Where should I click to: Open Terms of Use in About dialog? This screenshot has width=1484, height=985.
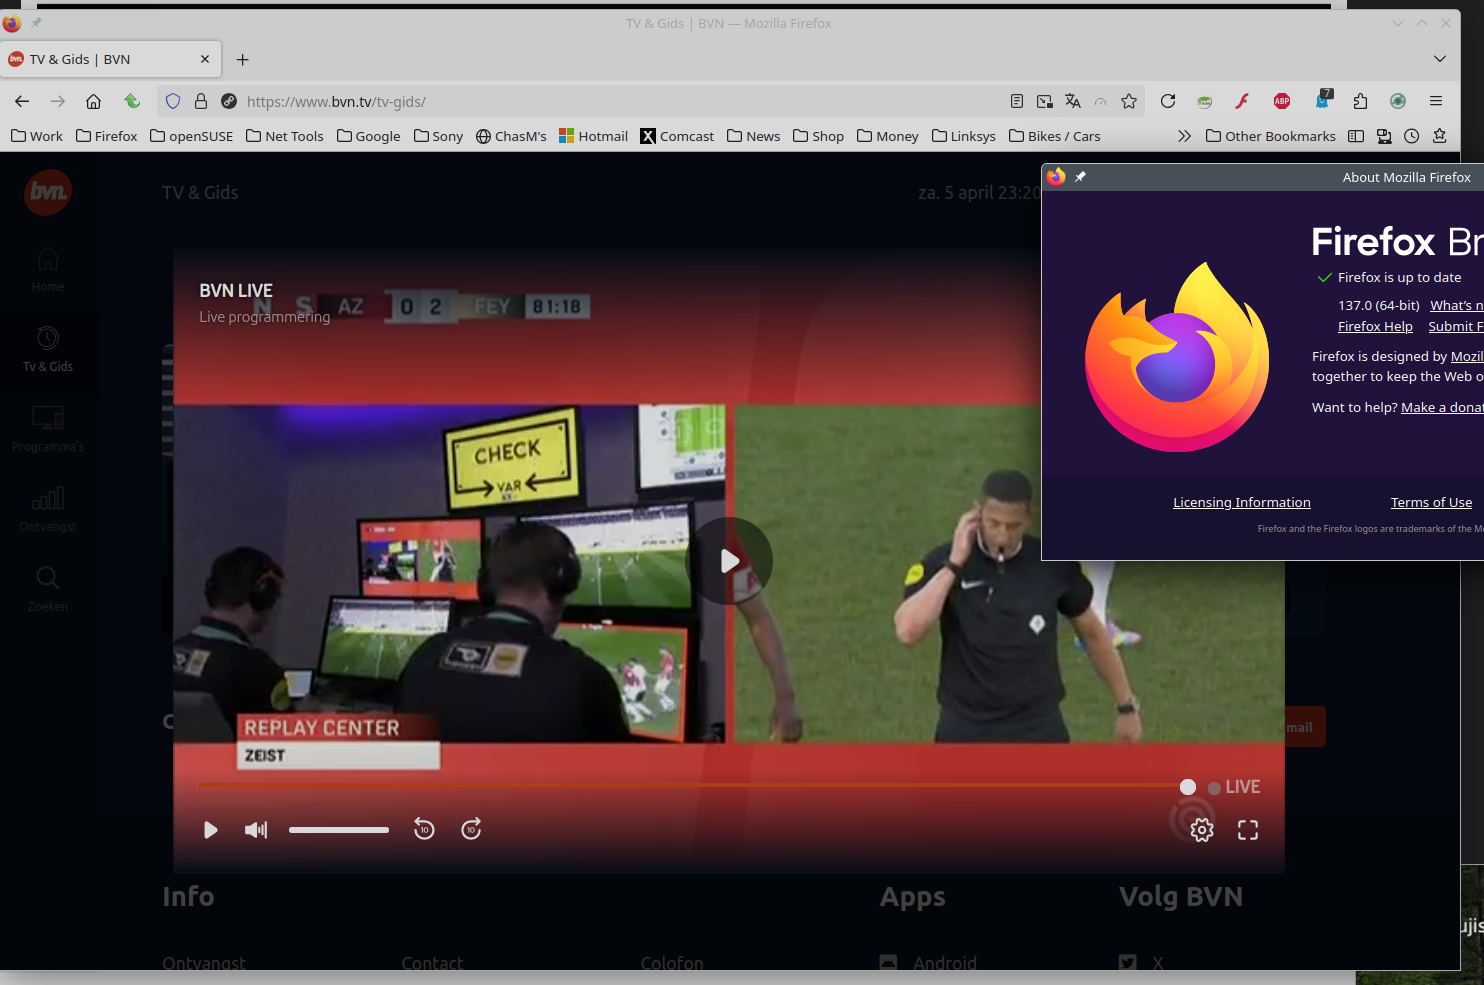coord(1431,503)
